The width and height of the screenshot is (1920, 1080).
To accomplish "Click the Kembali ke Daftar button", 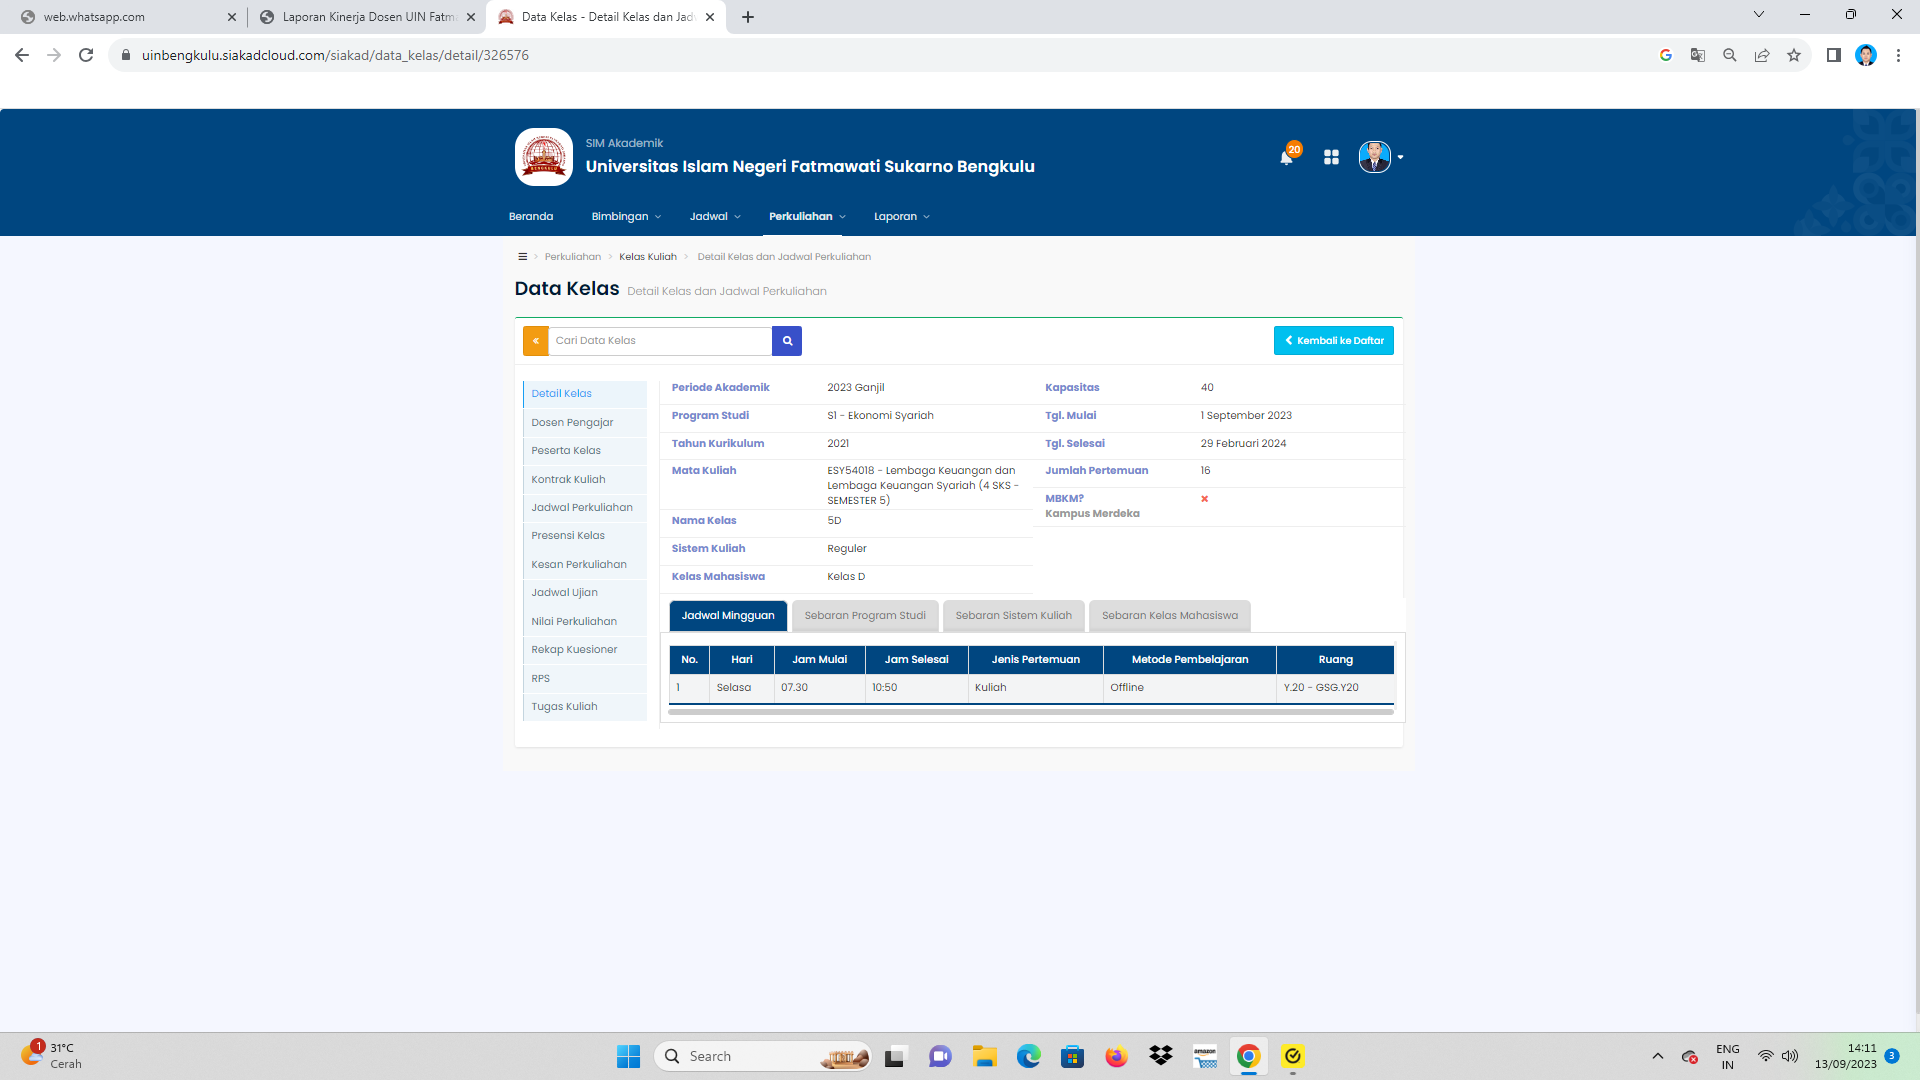I will [1333, 341].
